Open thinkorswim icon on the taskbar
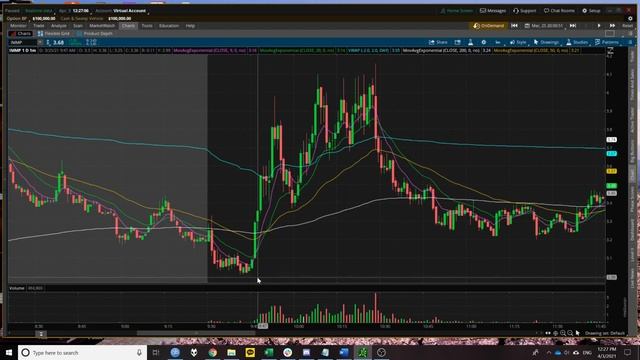Screen dimensions: 640x360 363,352
